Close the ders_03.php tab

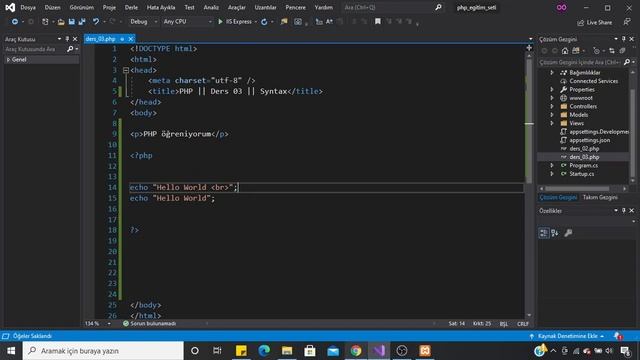click(x=131, y=39)
